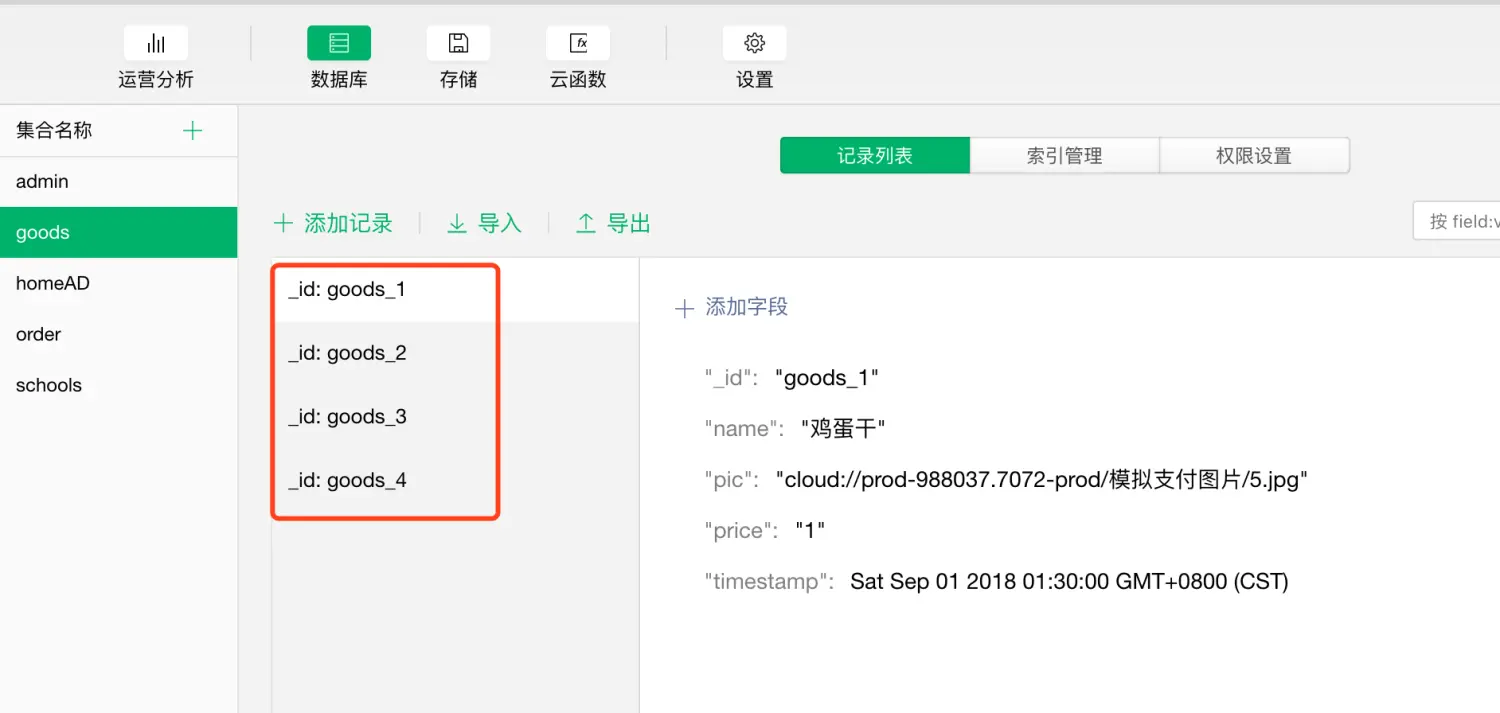This screenshot has height=713, width=1500.
Task: Open the 存储 storage section
Action: 458,55
